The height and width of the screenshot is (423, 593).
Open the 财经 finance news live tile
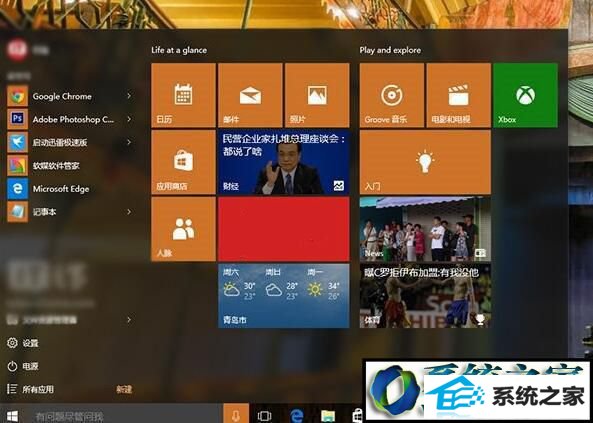tap(284, 162)
